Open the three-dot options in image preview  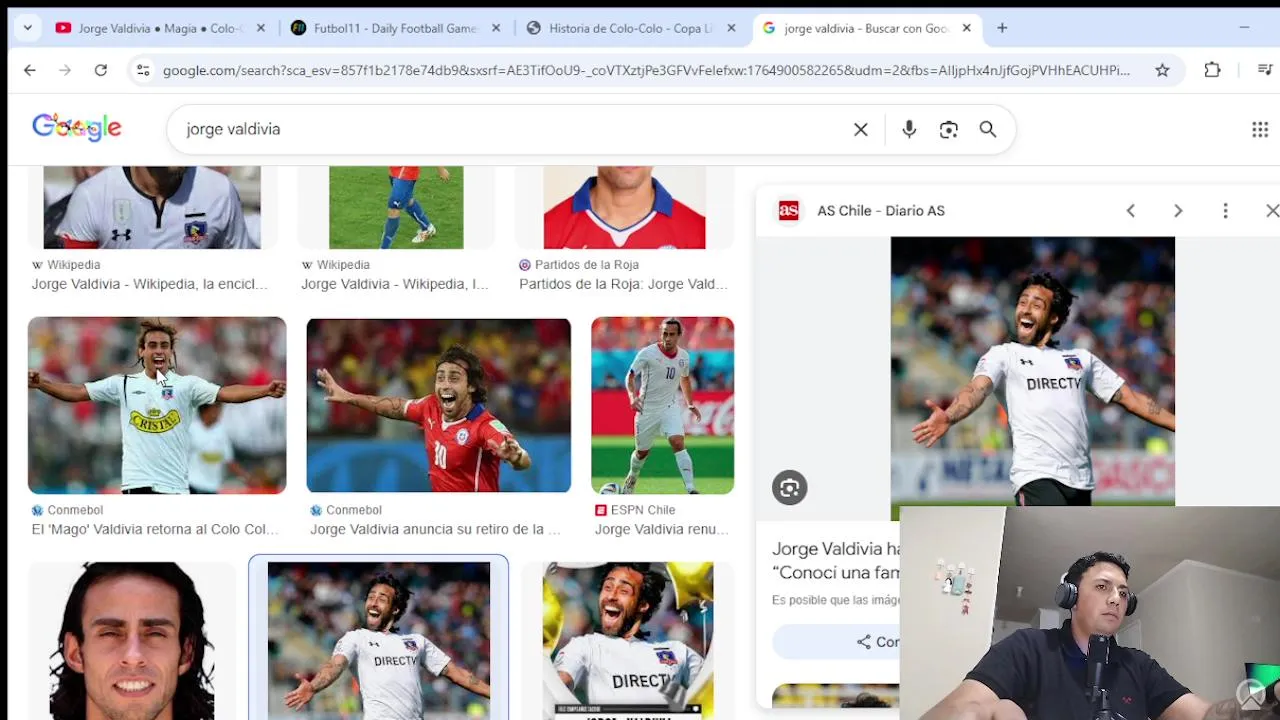coord(1225,211)
